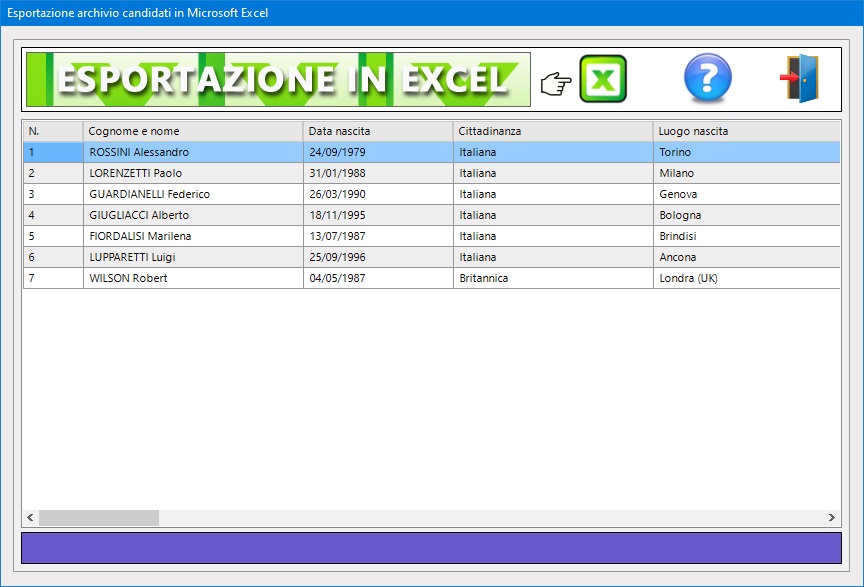The width and height of the screenshot is (864, 587).
Task: Click the Genova birthplace cell
Action: click(x=747, y=194)
